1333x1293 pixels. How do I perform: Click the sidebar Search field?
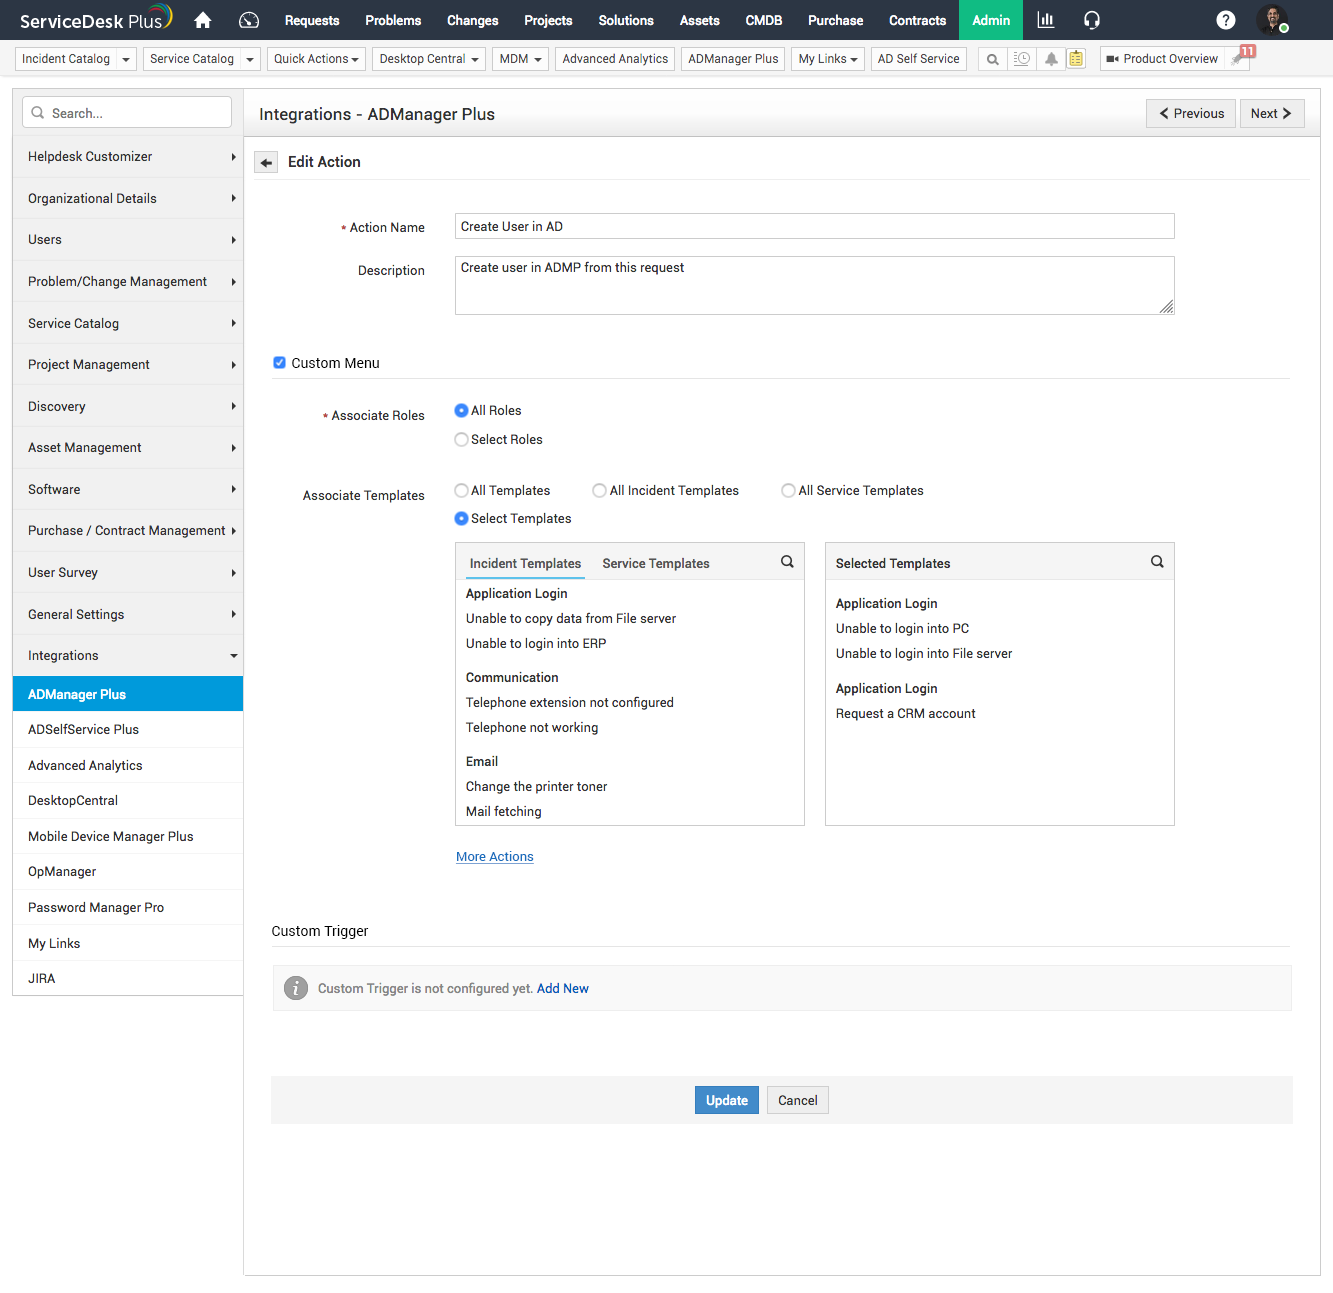coord(127,113)
